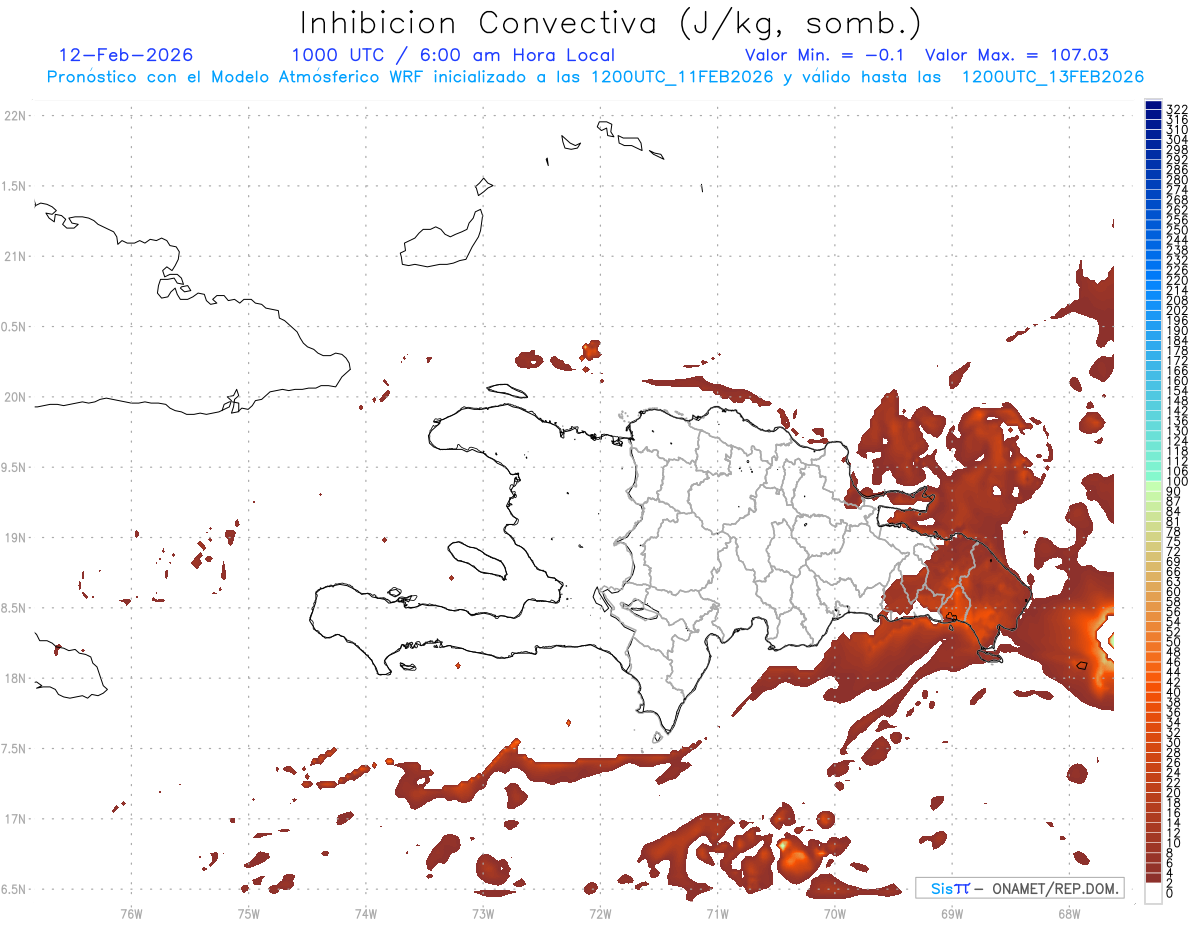
Task: Click the "SisTT - ONAMET/REP.DOM." credit box
Action: 1019,888
